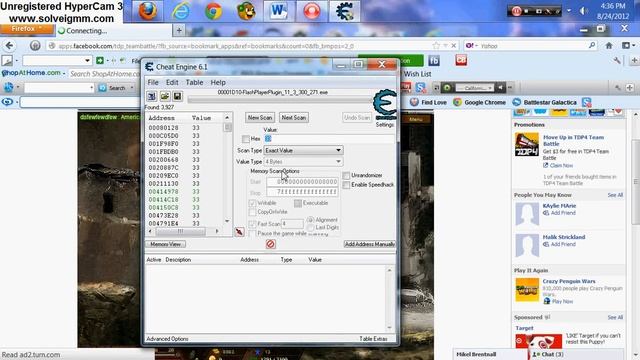Click the bookmark star in Firefox address bar
This screenshot has height=360, width=640.
(436, 46)
